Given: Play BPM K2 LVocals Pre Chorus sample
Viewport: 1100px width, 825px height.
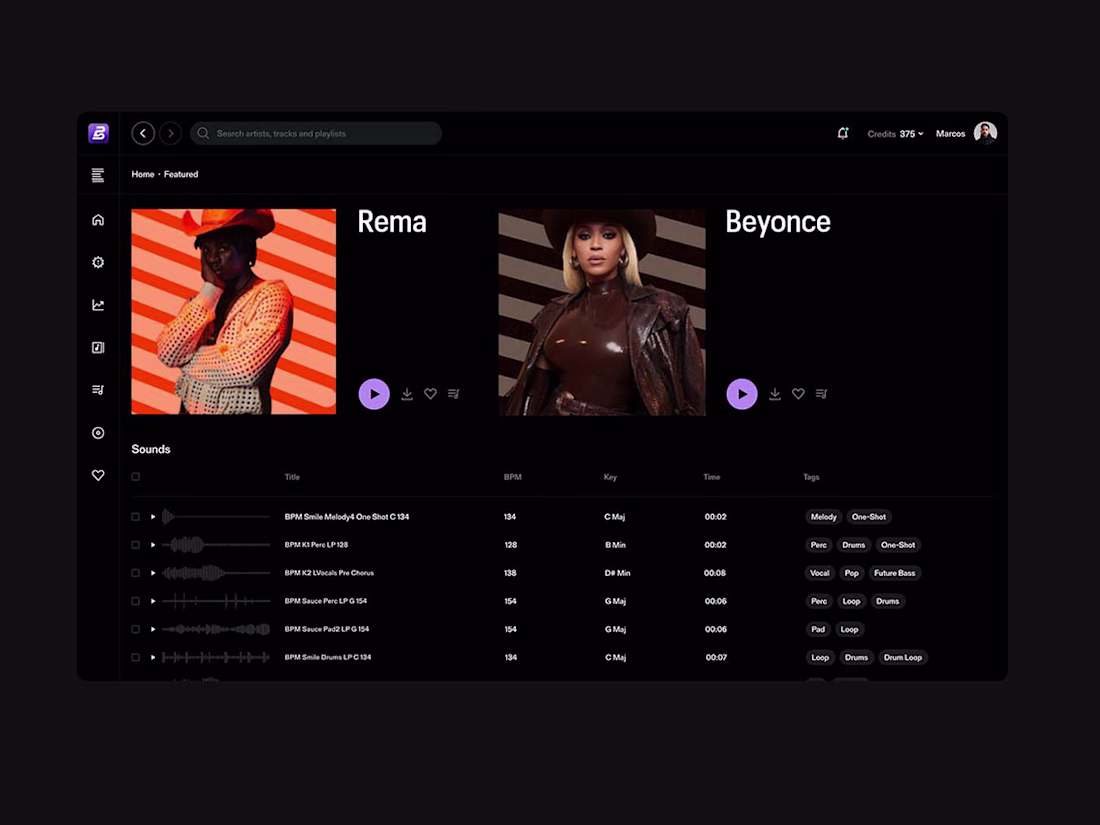Looking at the screenshot, I should coord(153,573).
